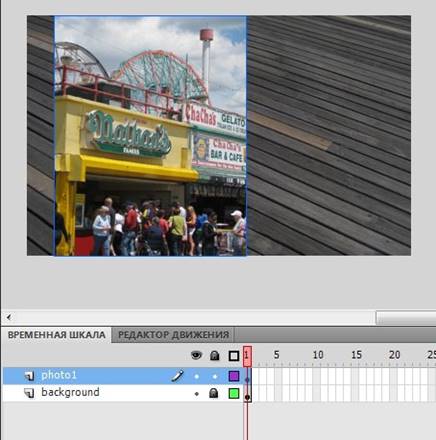Toggle visibility dot for photo1 layer
The height and width of the screenshot is (440, 436).
click(x=197, y=376)
